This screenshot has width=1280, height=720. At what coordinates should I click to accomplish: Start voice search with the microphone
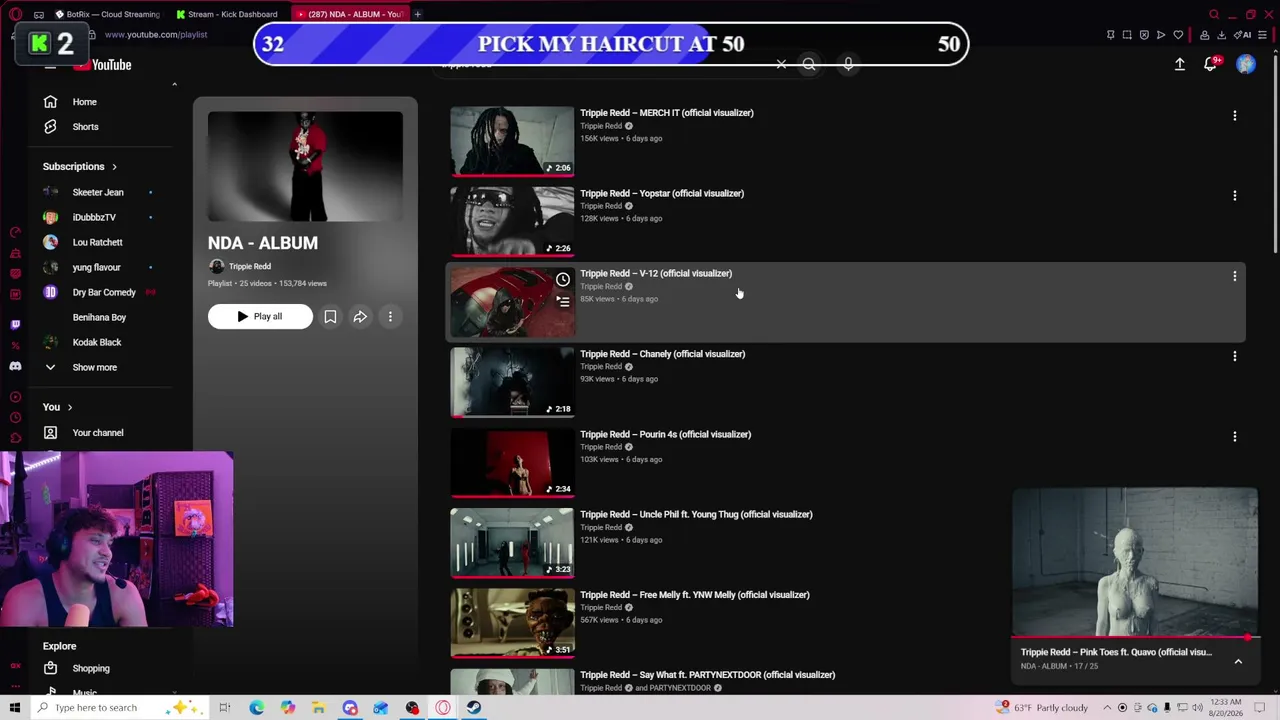(848, 64)
